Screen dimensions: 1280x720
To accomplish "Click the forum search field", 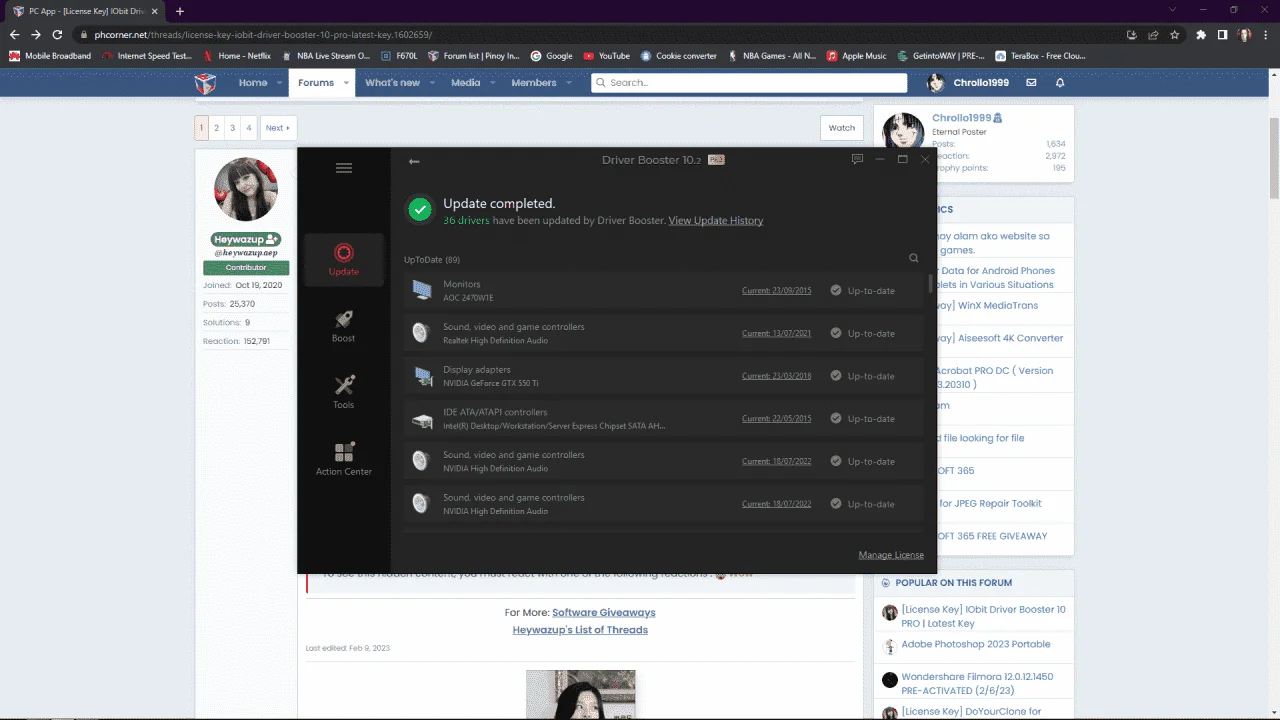I will (749, 83).
